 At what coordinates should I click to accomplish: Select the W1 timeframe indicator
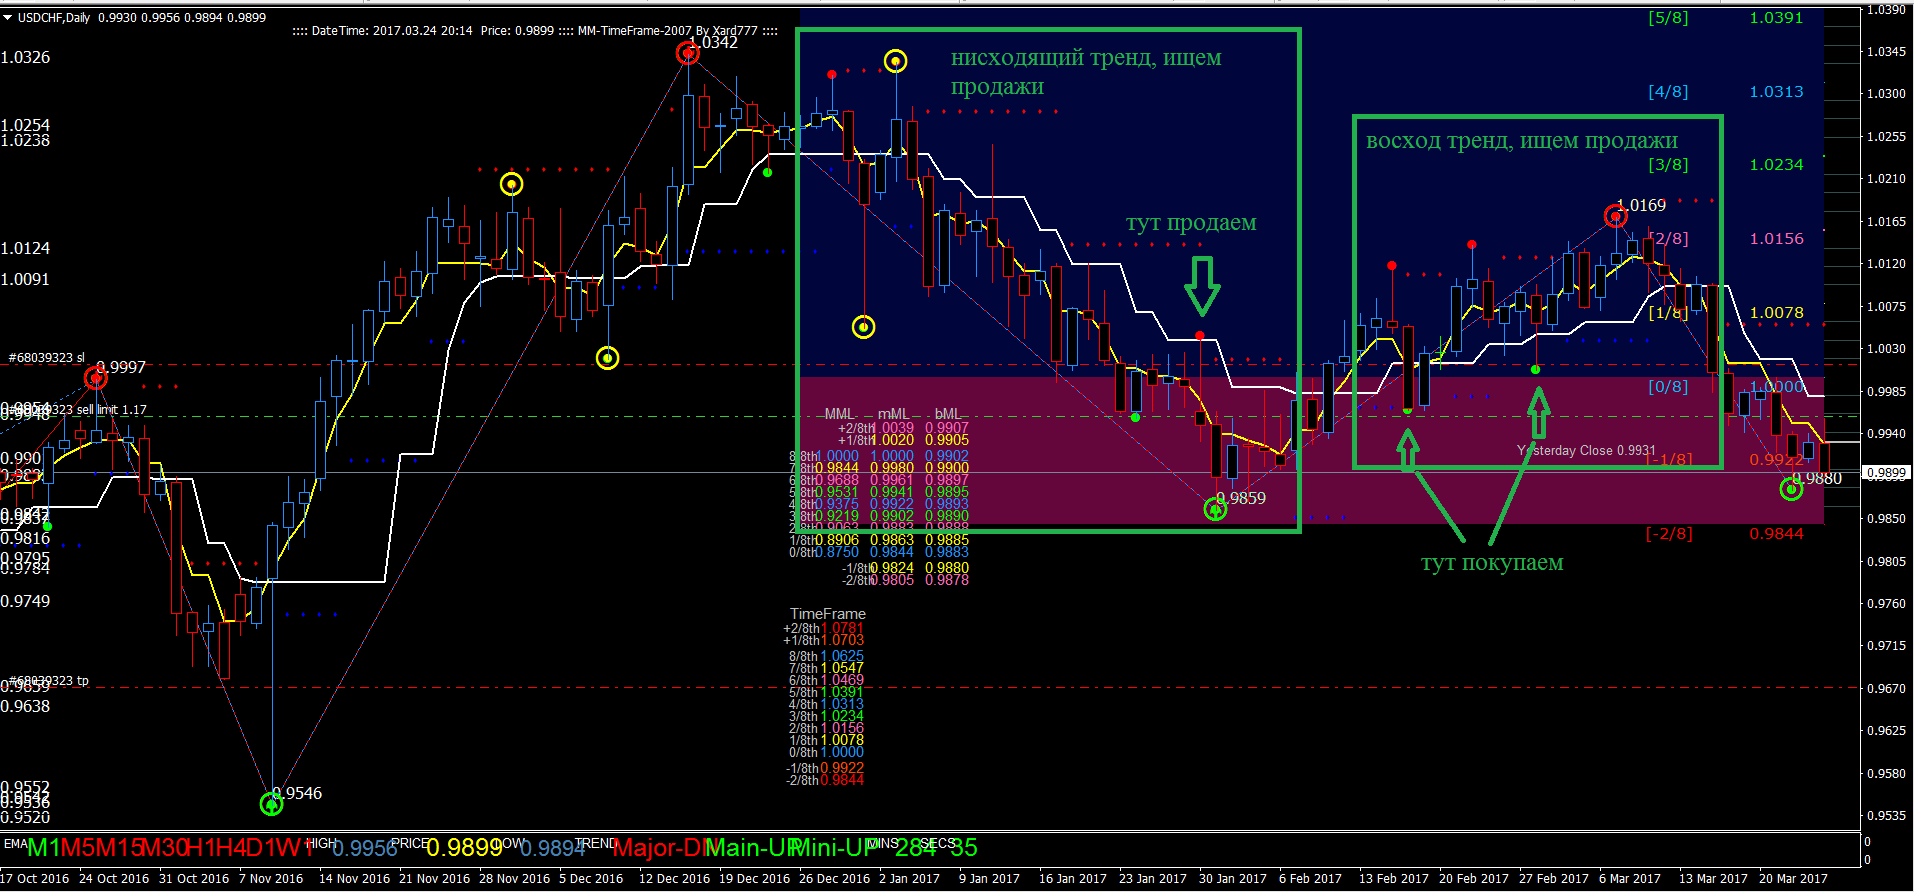click(292, 848)
